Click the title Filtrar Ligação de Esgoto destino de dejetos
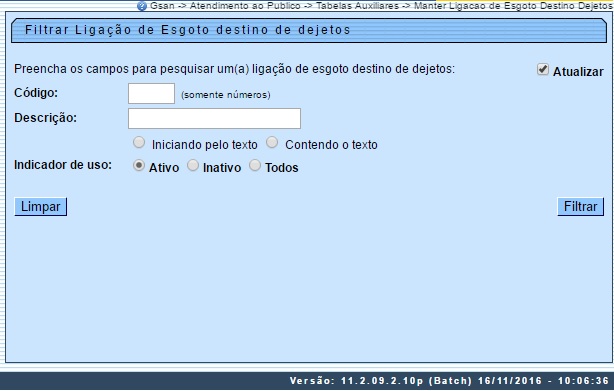This screenshot has height=391, width=614. pos(188,30)
